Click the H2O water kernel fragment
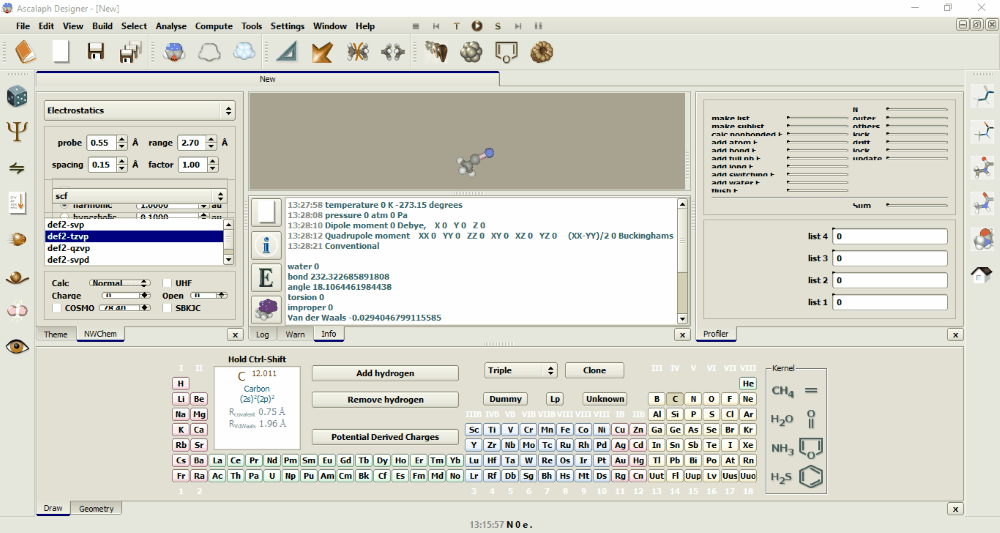This screenshot has height=533, width=1000. coord(783,420)
